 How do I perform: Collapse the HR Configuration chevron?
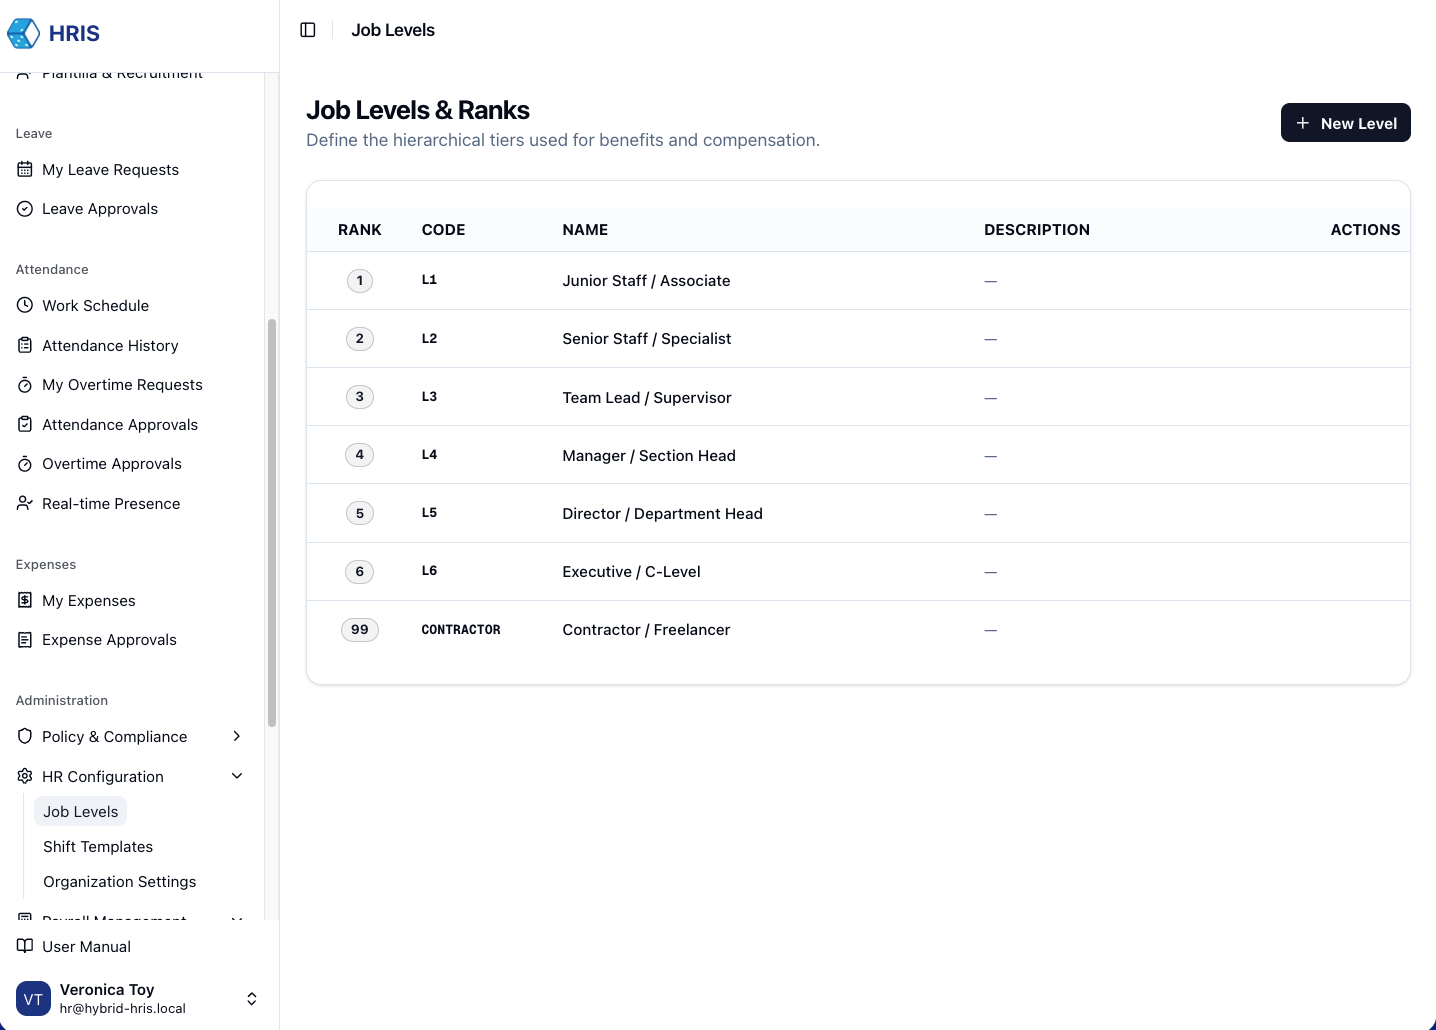coord(237,777)
